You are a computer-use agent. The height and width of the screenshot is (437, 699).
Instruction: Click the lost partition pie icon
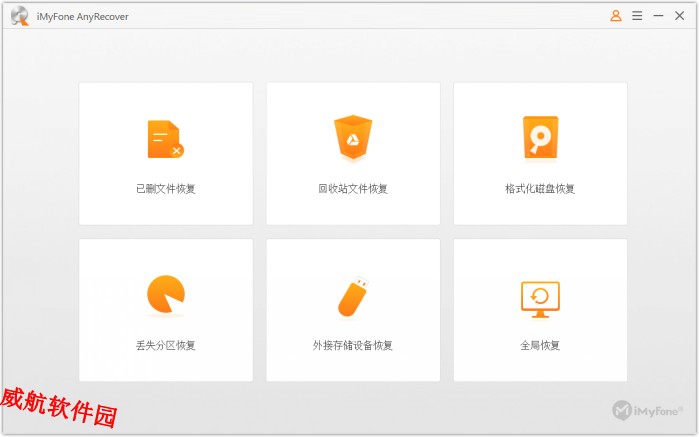(x=166, y=294)
